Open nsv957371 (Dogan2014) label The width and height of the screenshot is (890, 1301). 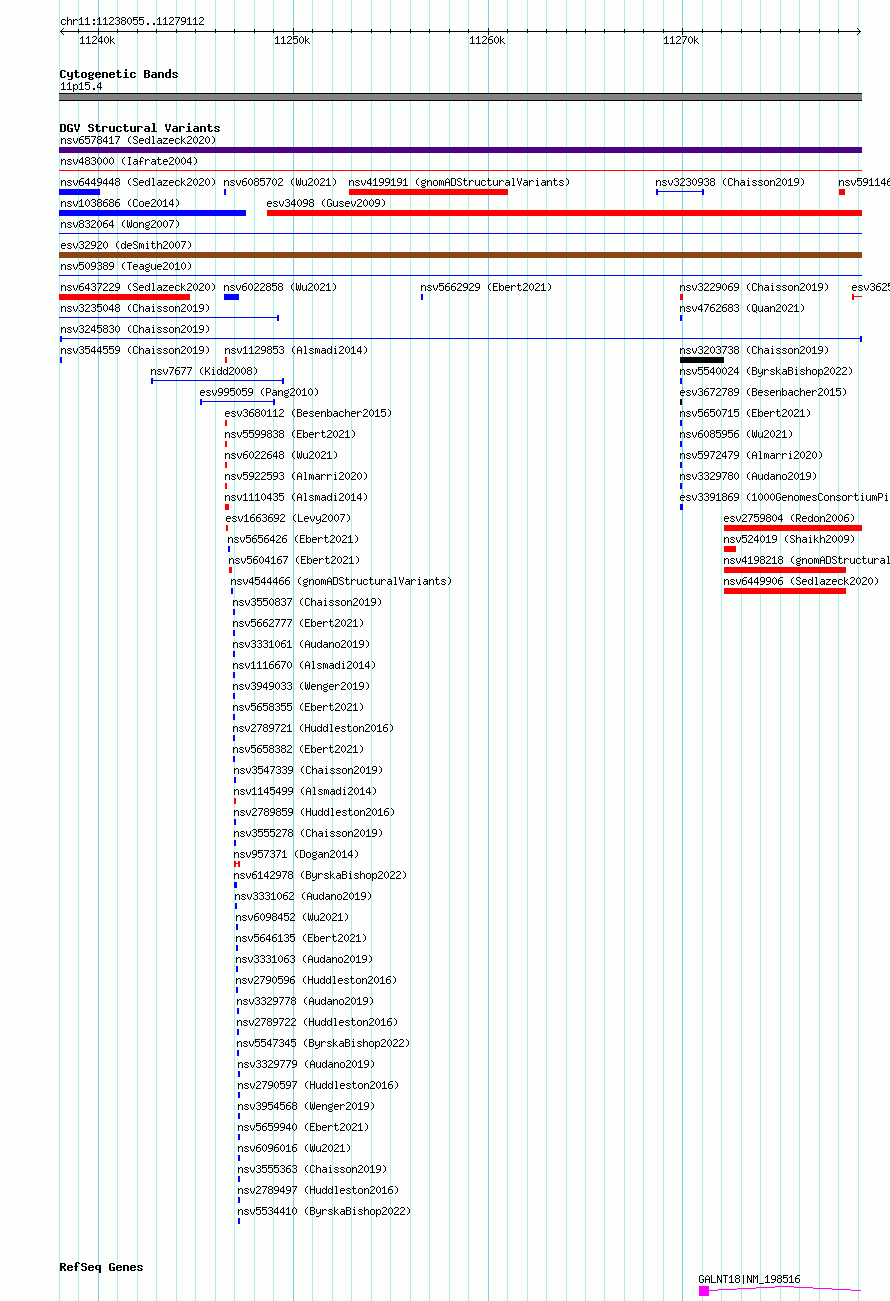[x=296, y=854]
